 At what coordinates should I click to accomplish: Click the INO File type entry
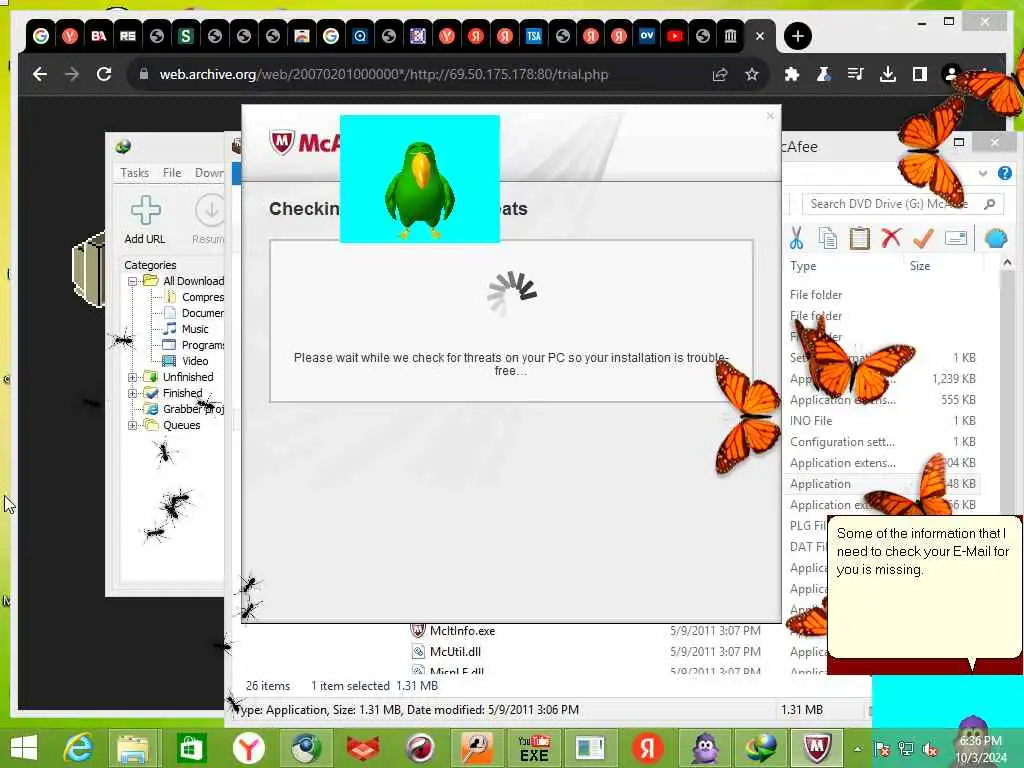(x=810, y=421)
